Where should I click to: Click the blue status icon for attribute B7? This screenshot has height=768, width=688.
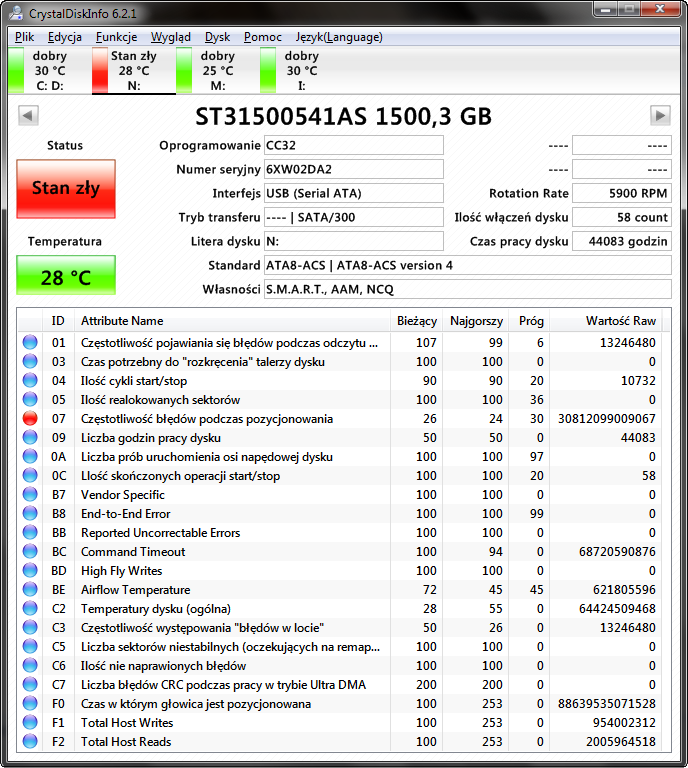30,495
